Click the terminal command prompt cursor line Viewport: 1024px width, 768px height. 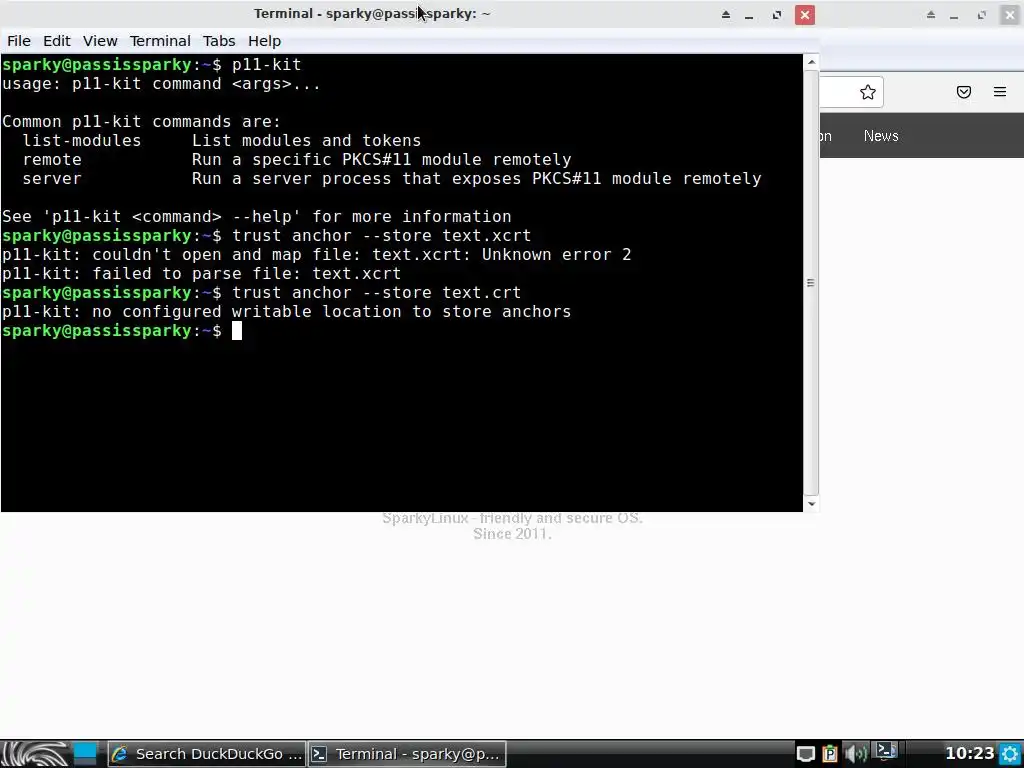coord(121,330)
